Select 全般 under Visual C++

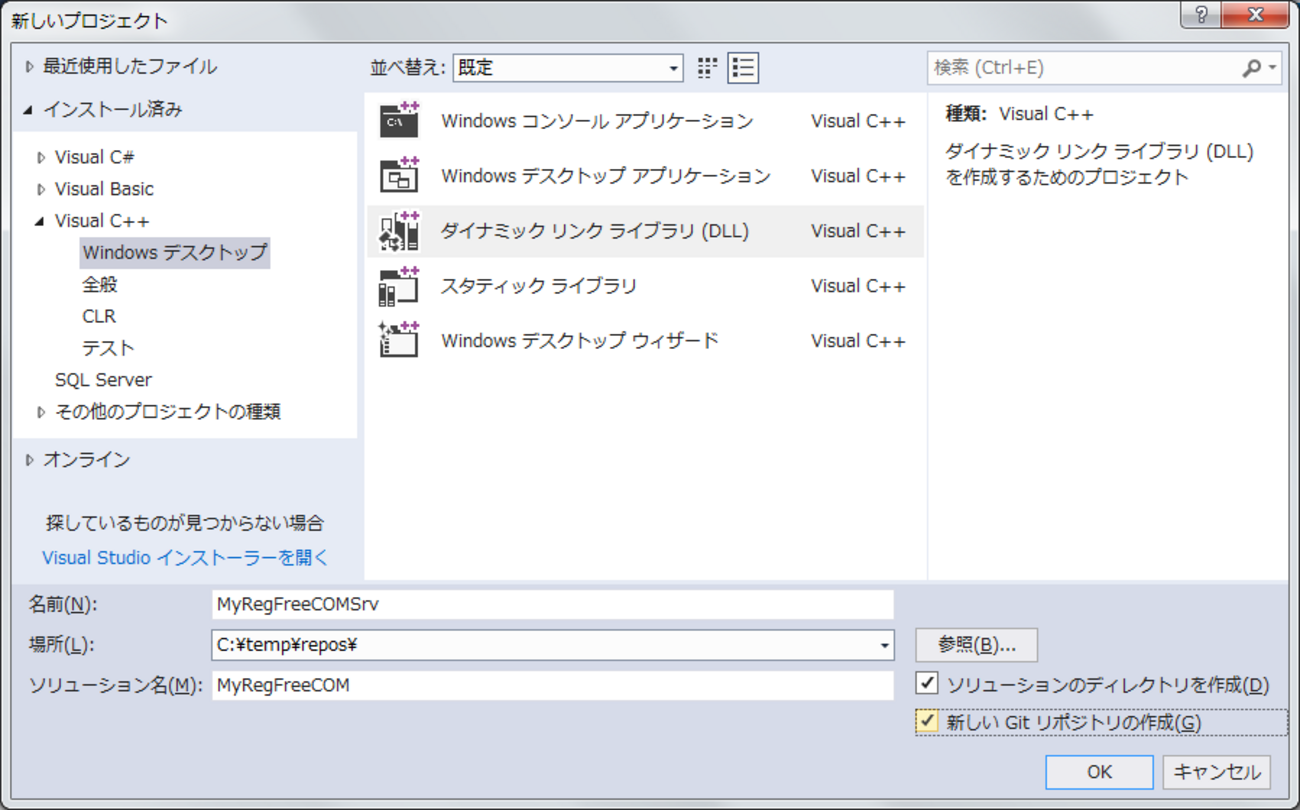(x=100, y=284)
